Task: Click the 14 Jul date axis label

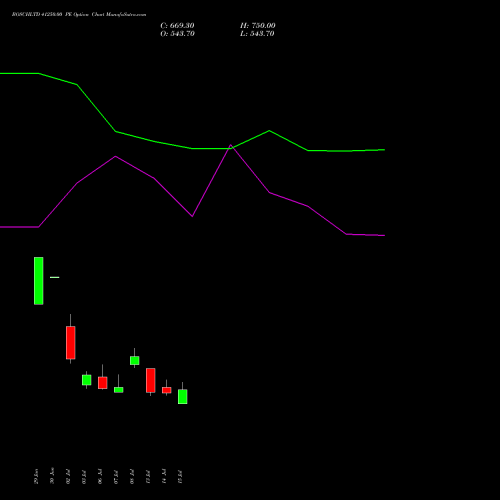Action: [164, 477]
